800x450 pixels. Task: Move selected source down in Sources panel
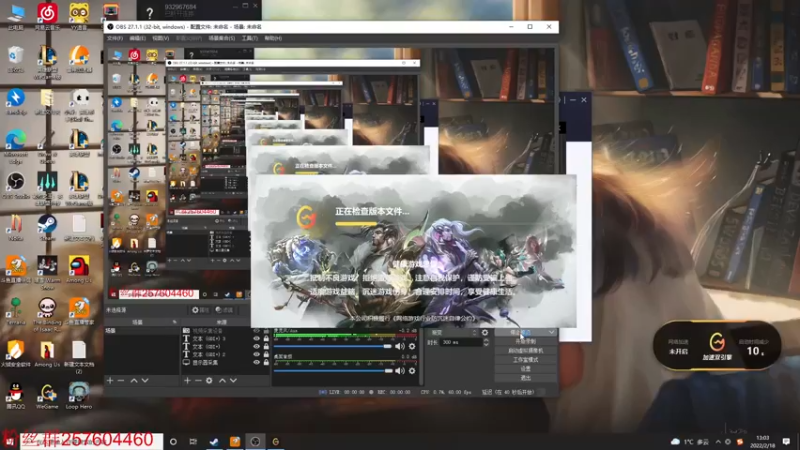coord(233,381)
